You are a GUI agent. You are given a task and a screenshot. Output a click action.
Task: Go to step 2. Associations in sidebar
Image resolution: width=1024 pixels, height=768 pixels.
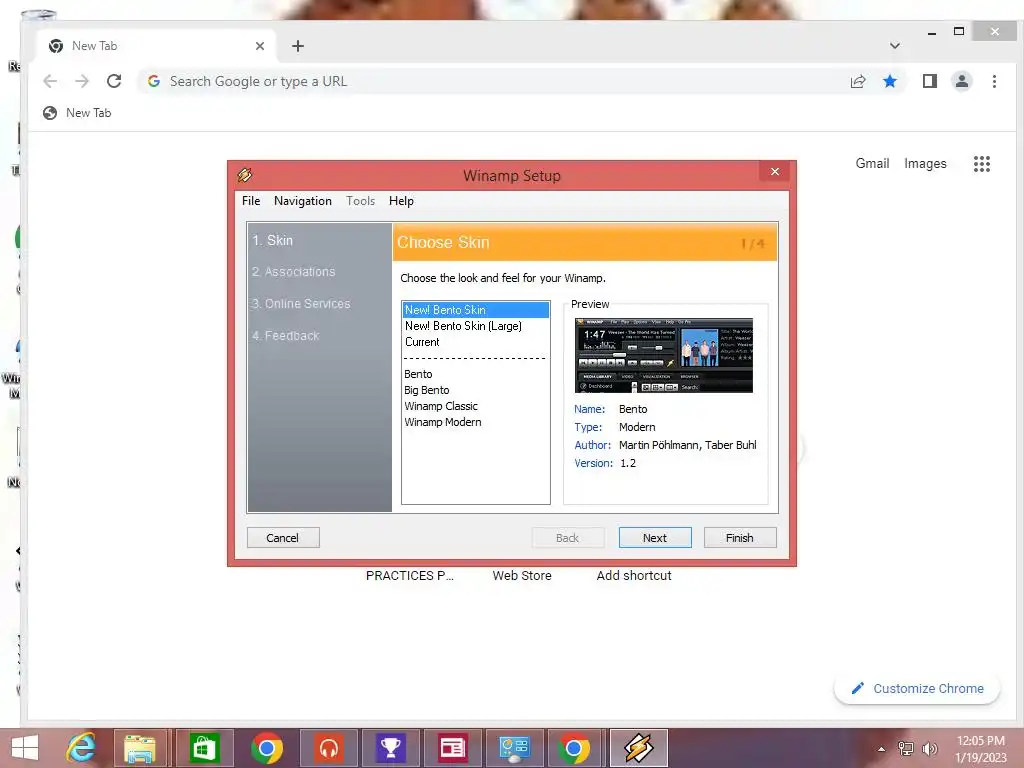tap(293, 272)
